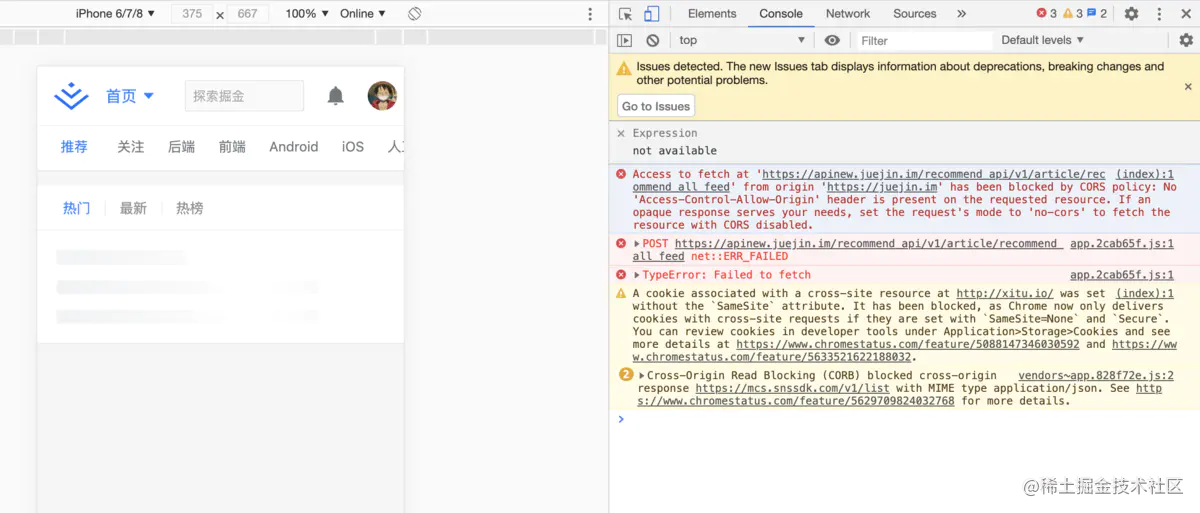Image resolution: width=1200 pixels, height=513 pixels.
Task: Click the console prompt input line
Action: 910,419
